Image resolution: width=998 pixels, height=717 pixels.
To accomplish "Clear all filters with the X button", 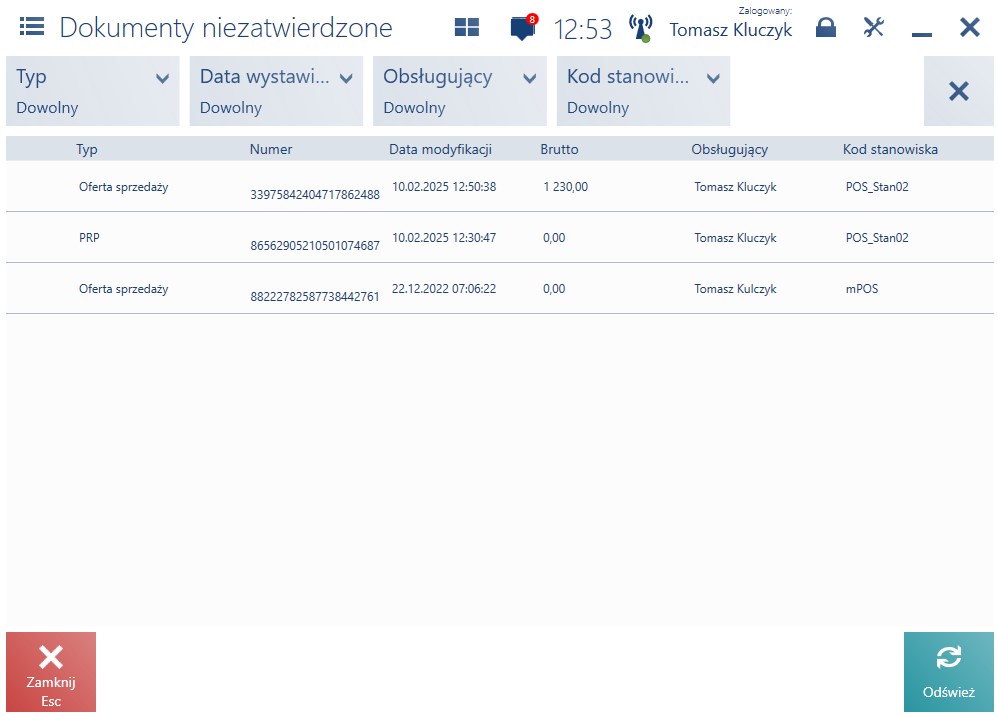I will click(x=959, y=91).
